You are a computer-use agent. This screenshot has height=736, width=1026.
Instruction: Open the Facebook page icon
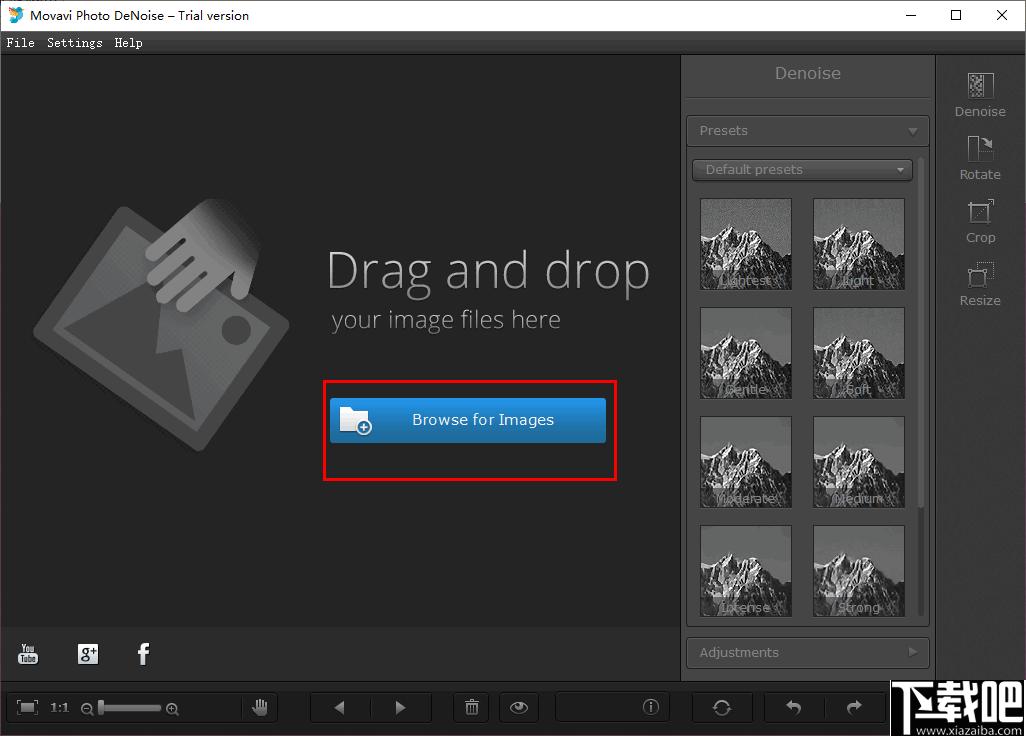143,654
